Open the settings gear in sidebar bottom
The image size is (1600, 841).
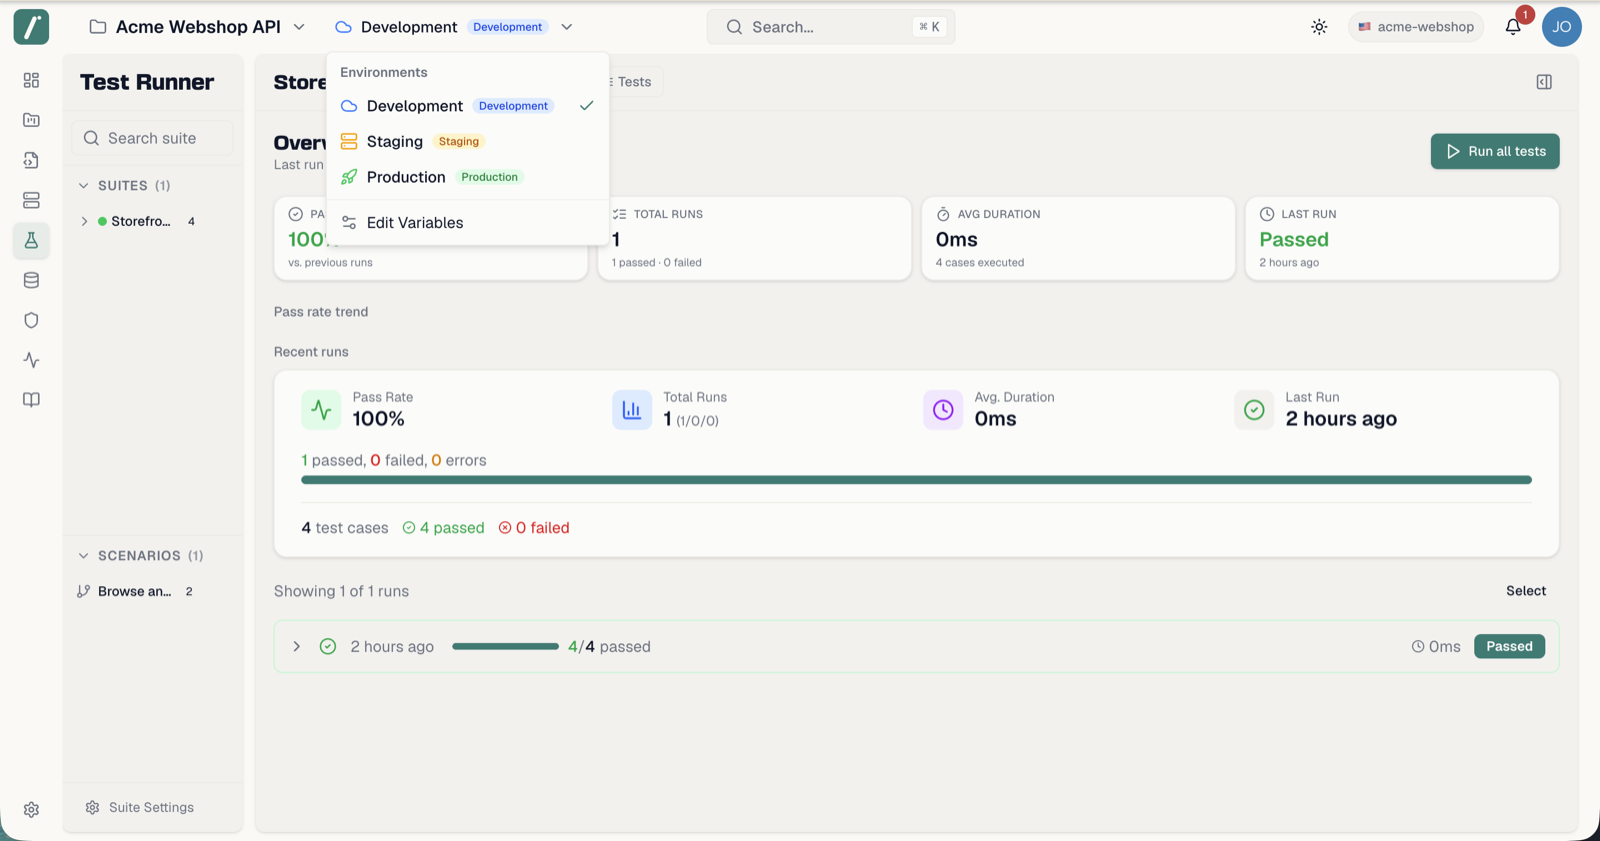click(31, 810)
